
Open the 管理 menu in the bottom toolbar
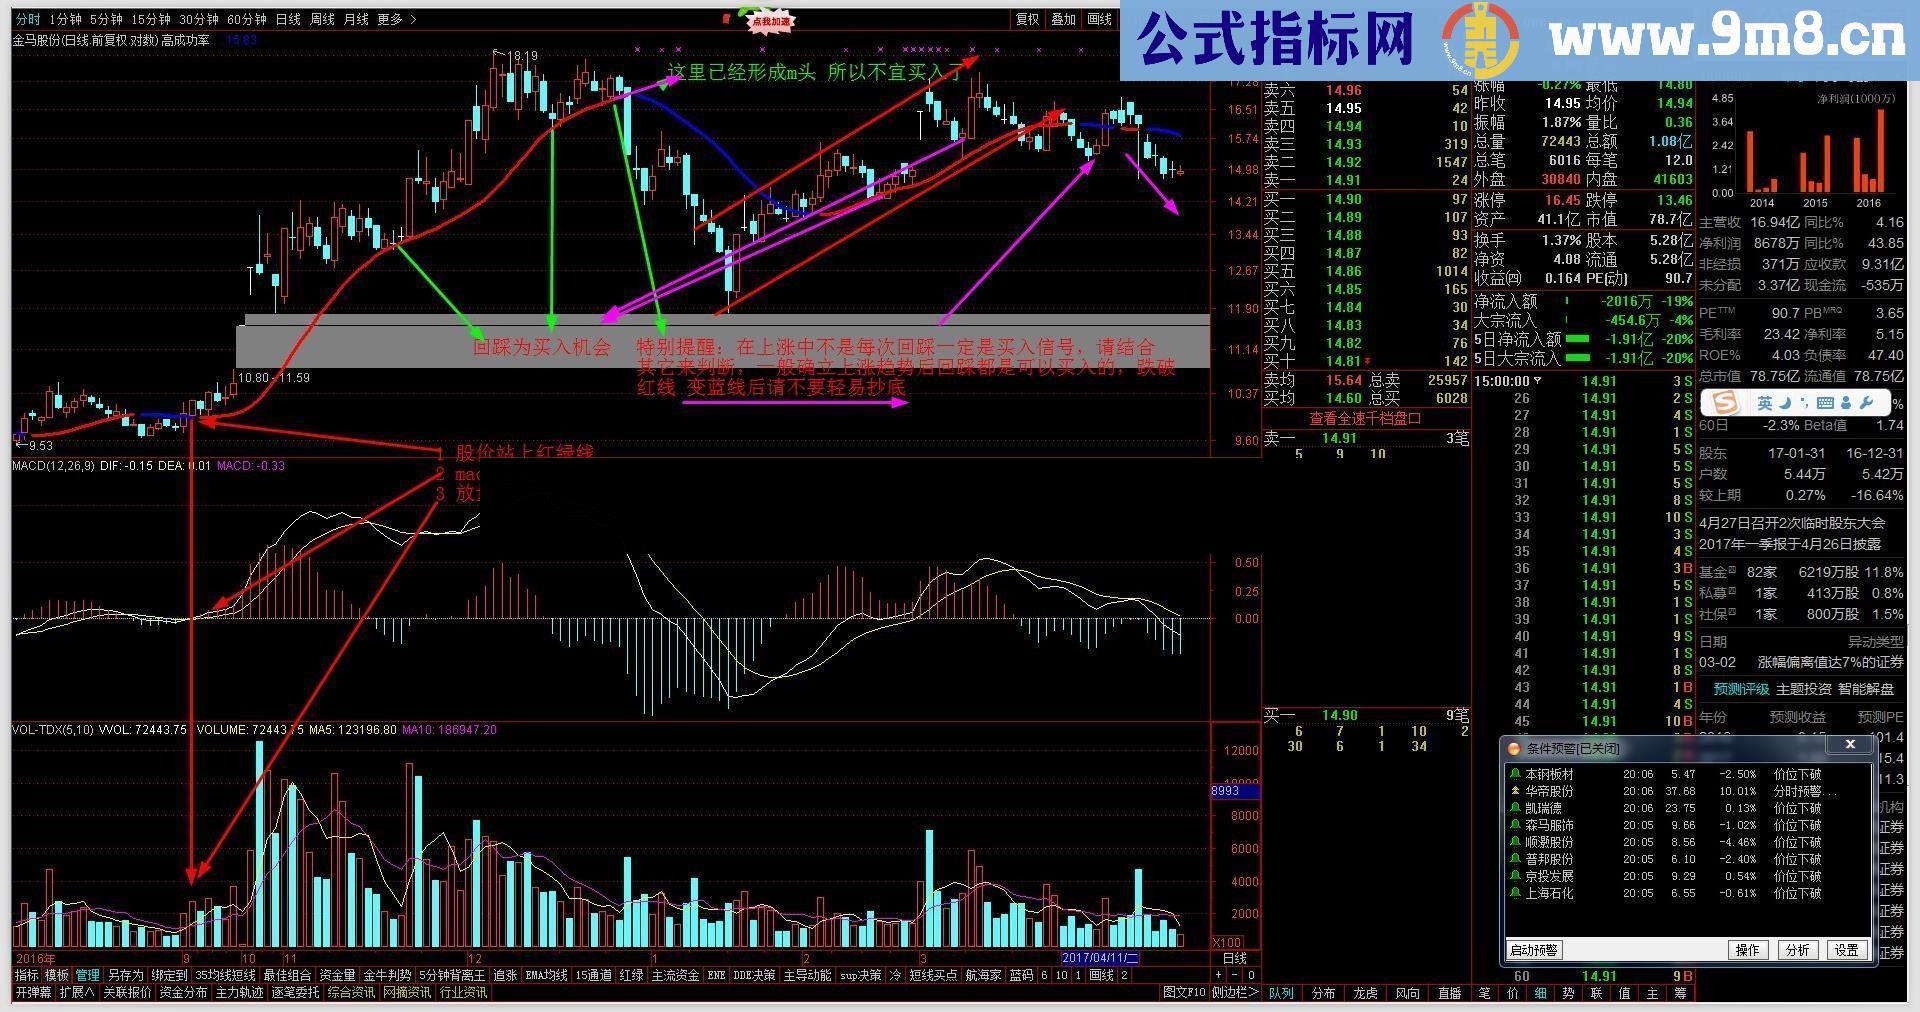[87, 973]
